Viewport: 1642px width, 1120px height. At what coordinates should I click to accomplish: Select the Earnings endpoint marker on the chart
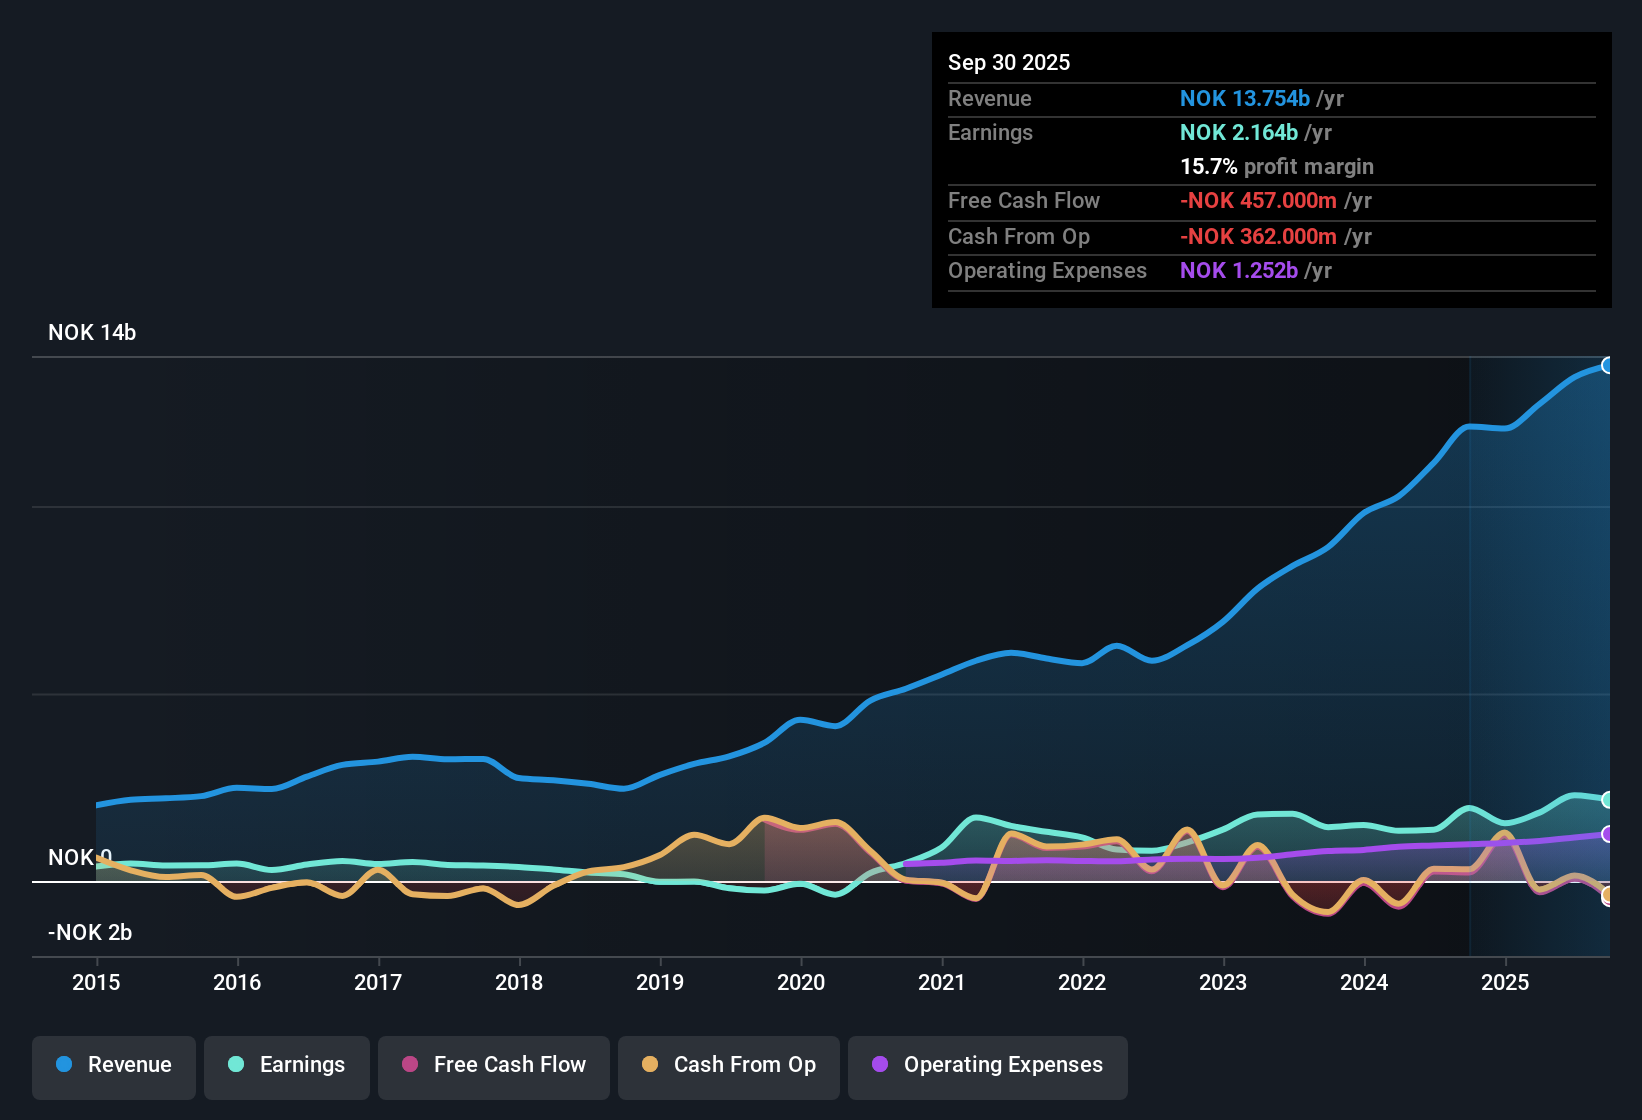click(1608, 799)
